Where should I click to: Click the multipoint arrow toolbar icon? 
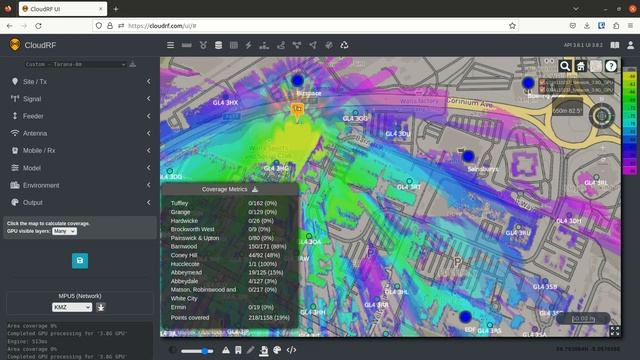pyautogui.click(x=313, y=45)
